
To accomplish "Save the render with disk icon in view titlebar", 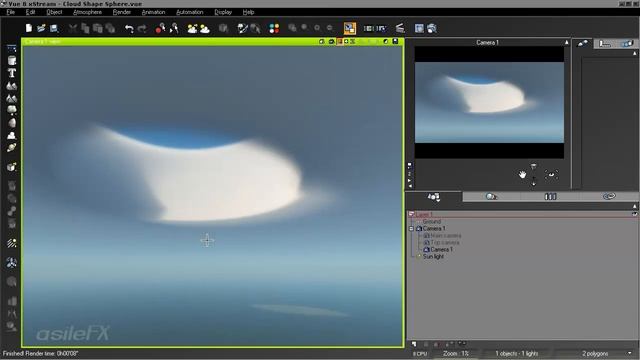I will (395, 42).
